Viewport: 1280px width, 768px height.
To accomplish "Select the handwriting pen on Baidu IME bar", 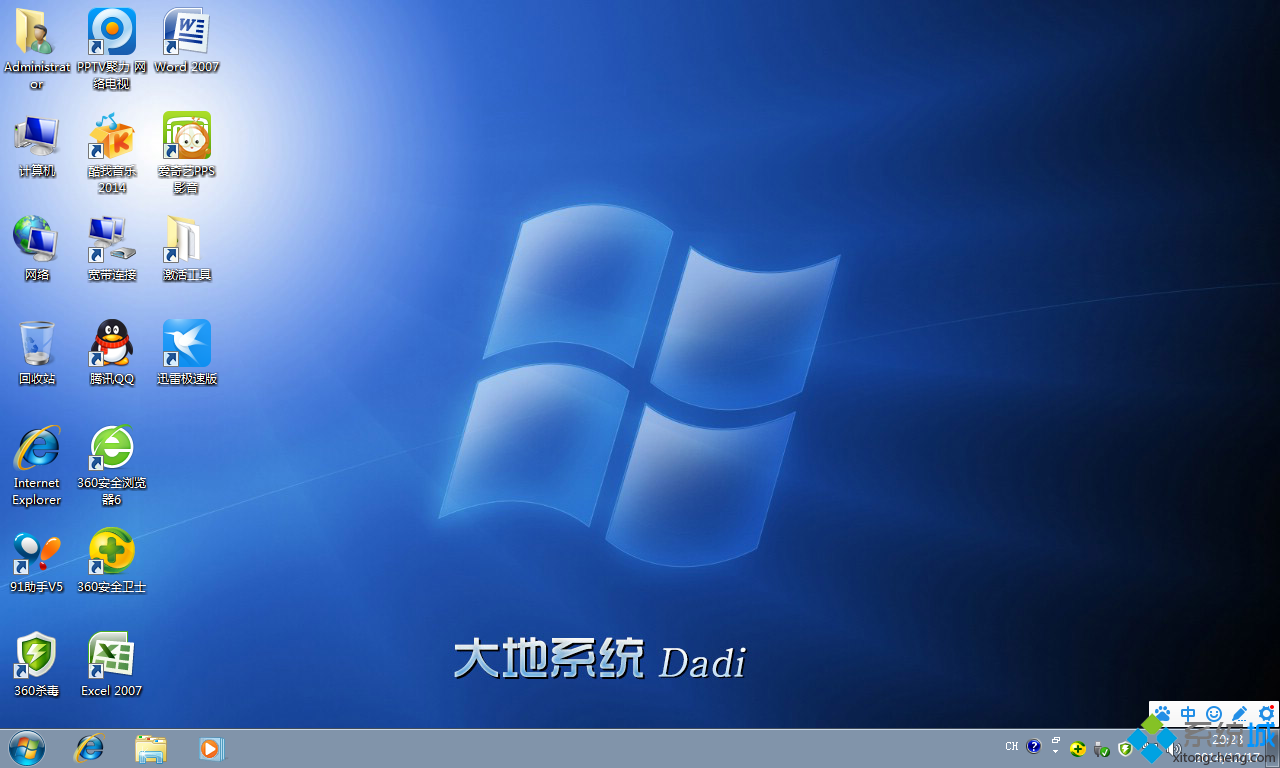I will (1238, 713).
